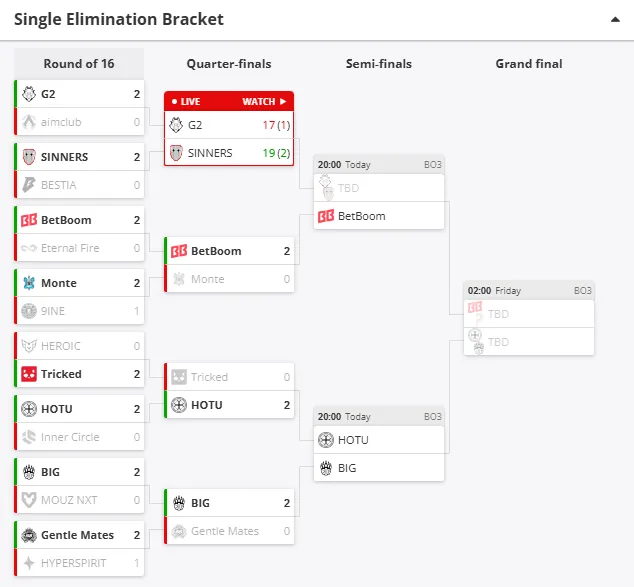Click the BetBoom logo in the quarter-finals match
The height and width of the screenshot is (587, 634).
[179, 251]
